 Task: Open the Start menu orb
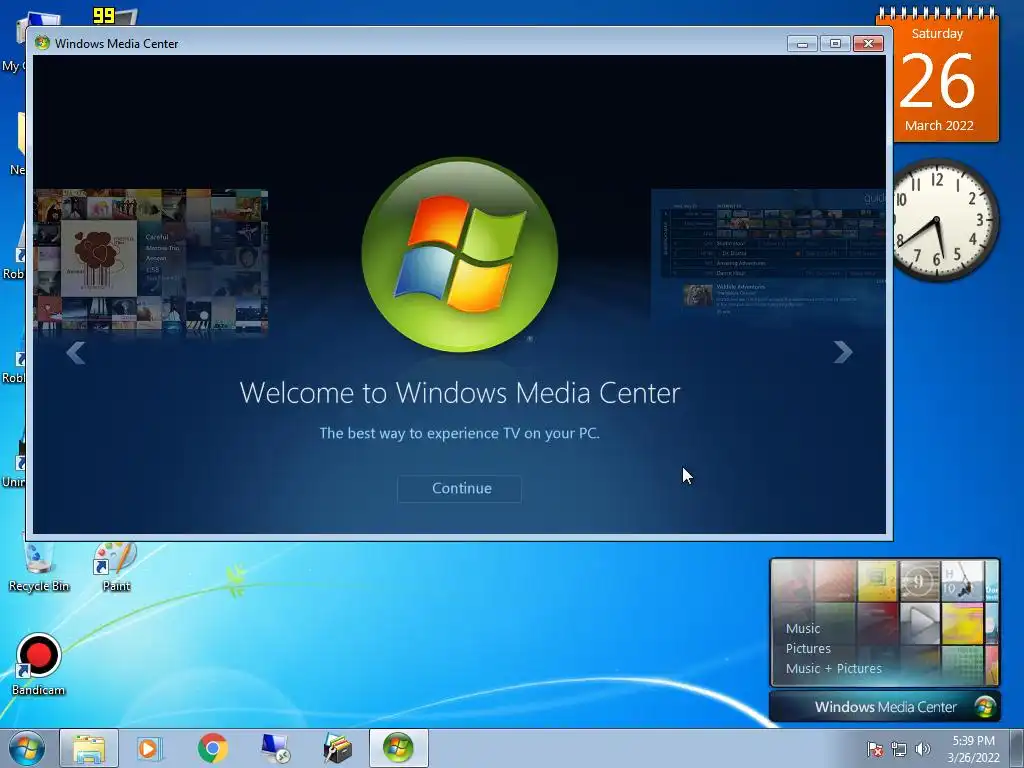coord(27,748)
